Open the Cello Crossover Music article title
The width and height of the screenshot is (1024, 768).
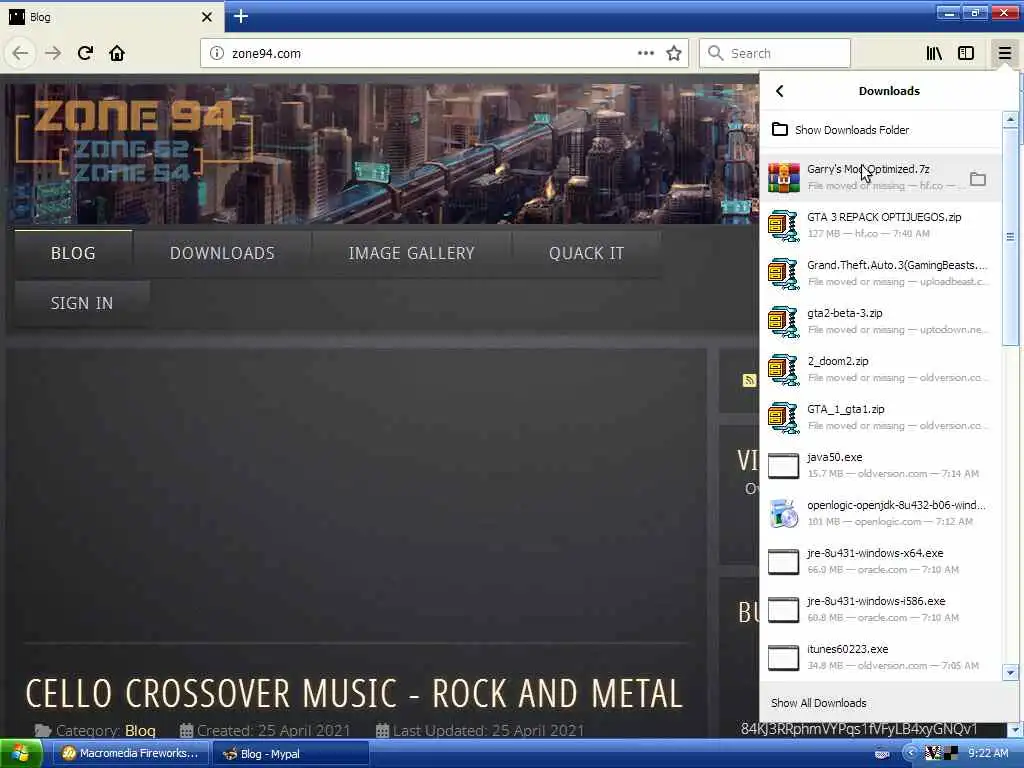pos(354,694)
